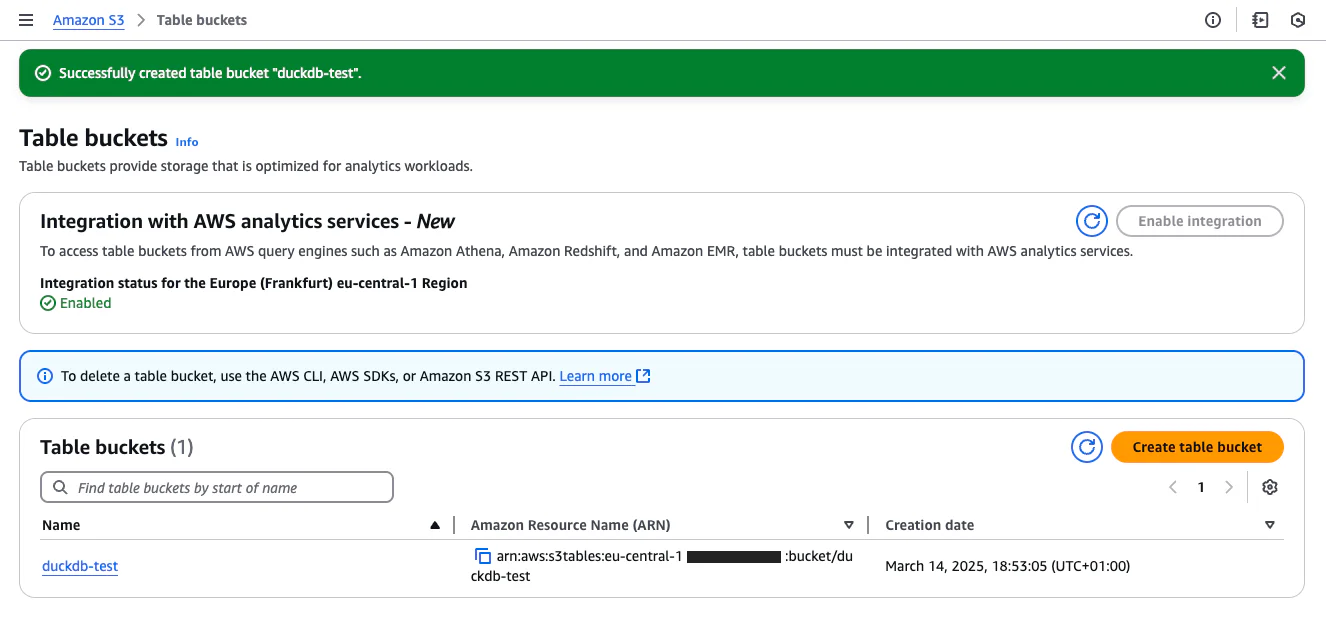This screenshot has height=623, width=1326.
Task: Sort by Amazon Resource Name column arrow
Action: point(849,525)
